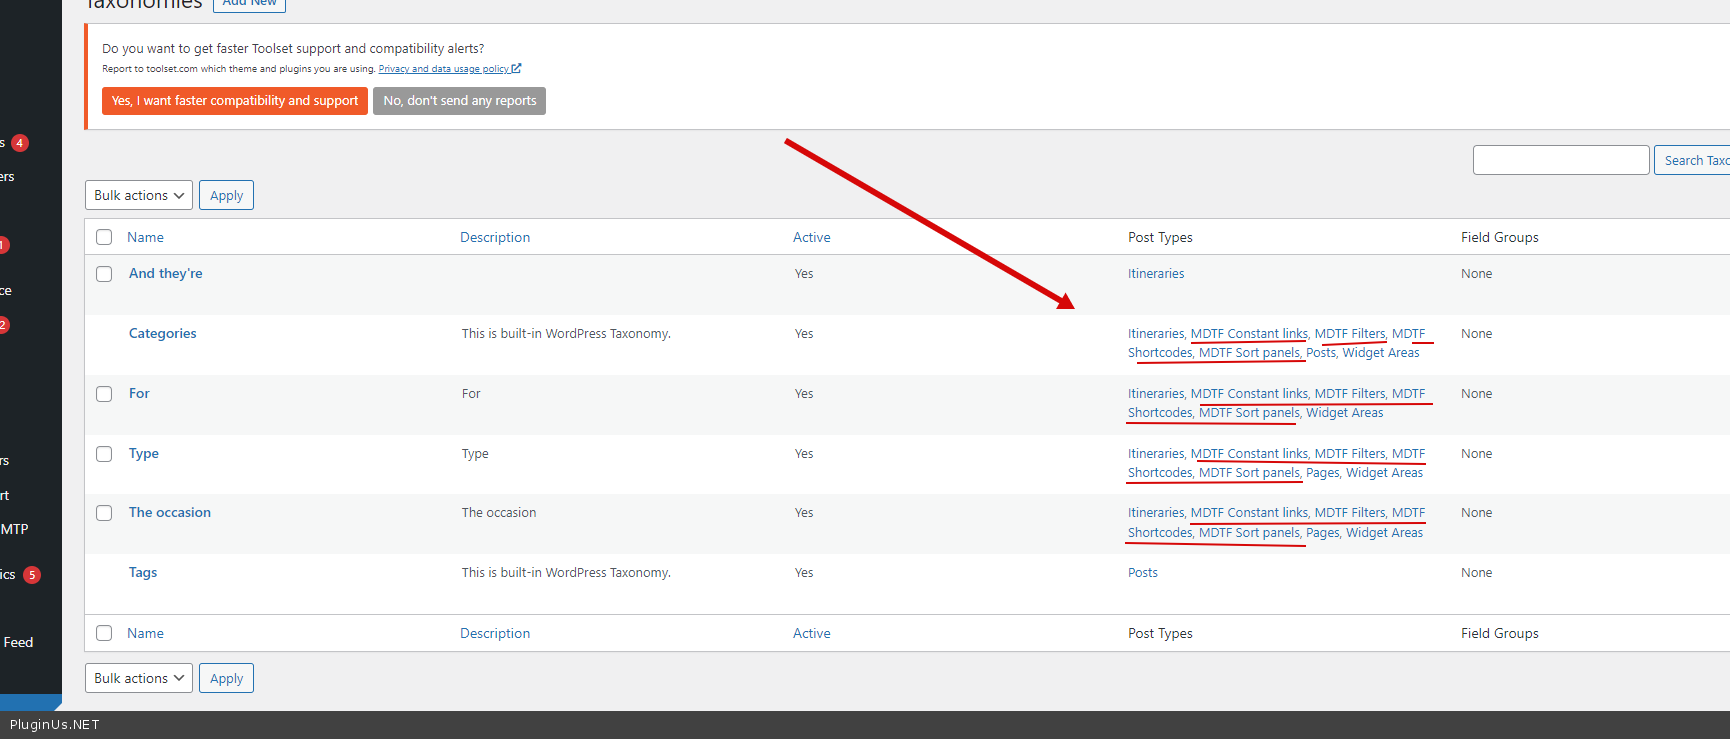Tick the checkbox for 'And they're' taxonomy
Viewport: 1730px width, 739px height.
click(104, 274)
